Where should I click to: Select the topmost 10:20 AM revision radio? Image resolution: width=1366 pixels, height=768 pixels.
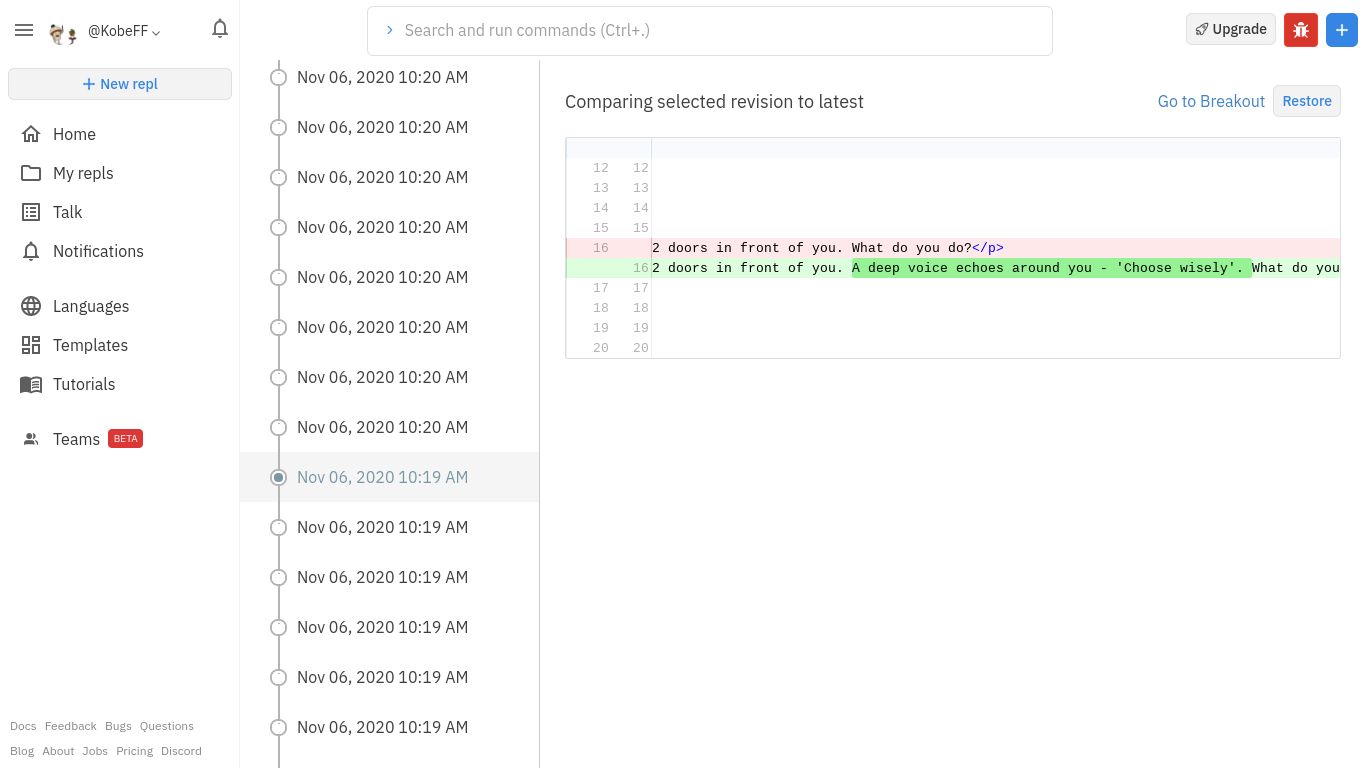pos(279,77)
